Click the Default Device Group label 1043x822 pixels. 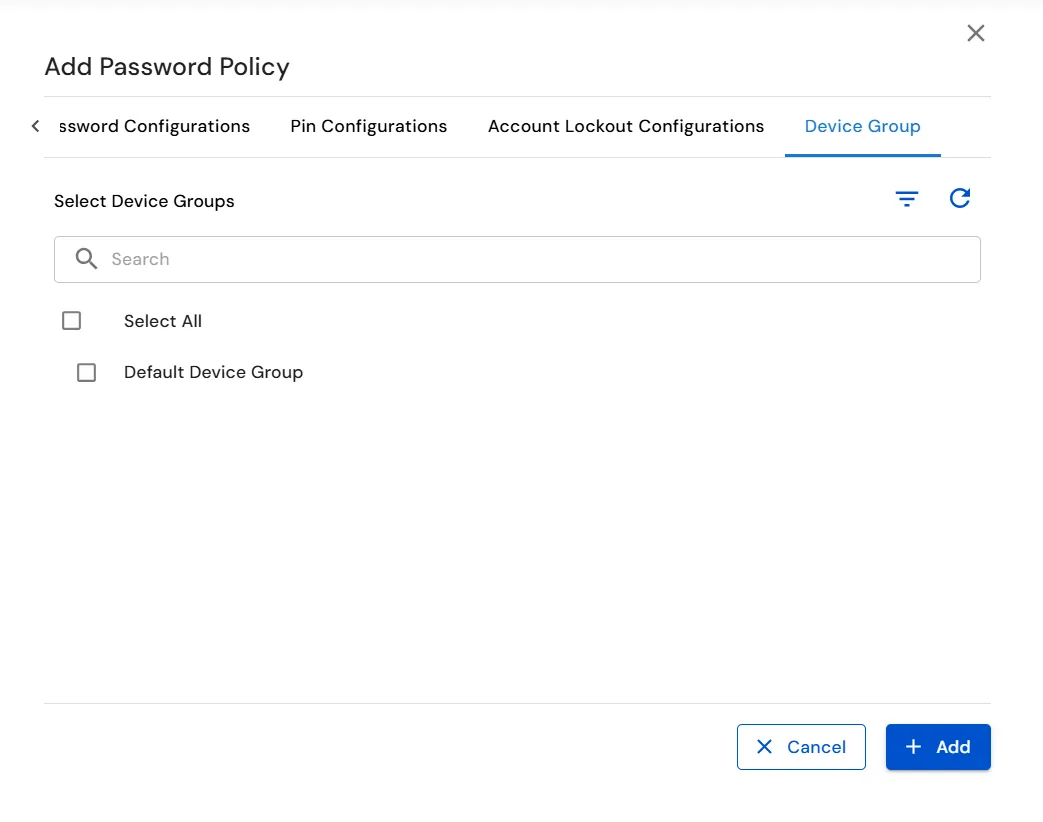214,372
